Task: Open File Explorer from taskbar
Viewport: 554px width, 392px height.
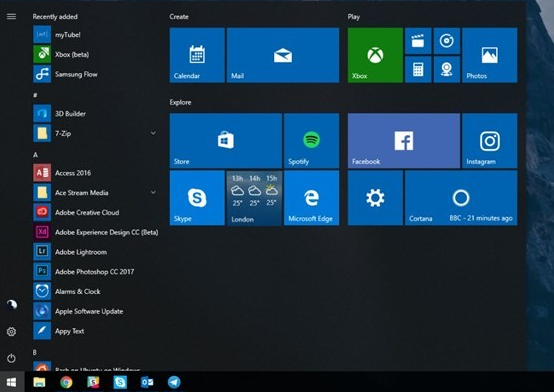Action: tap(39, 382)
